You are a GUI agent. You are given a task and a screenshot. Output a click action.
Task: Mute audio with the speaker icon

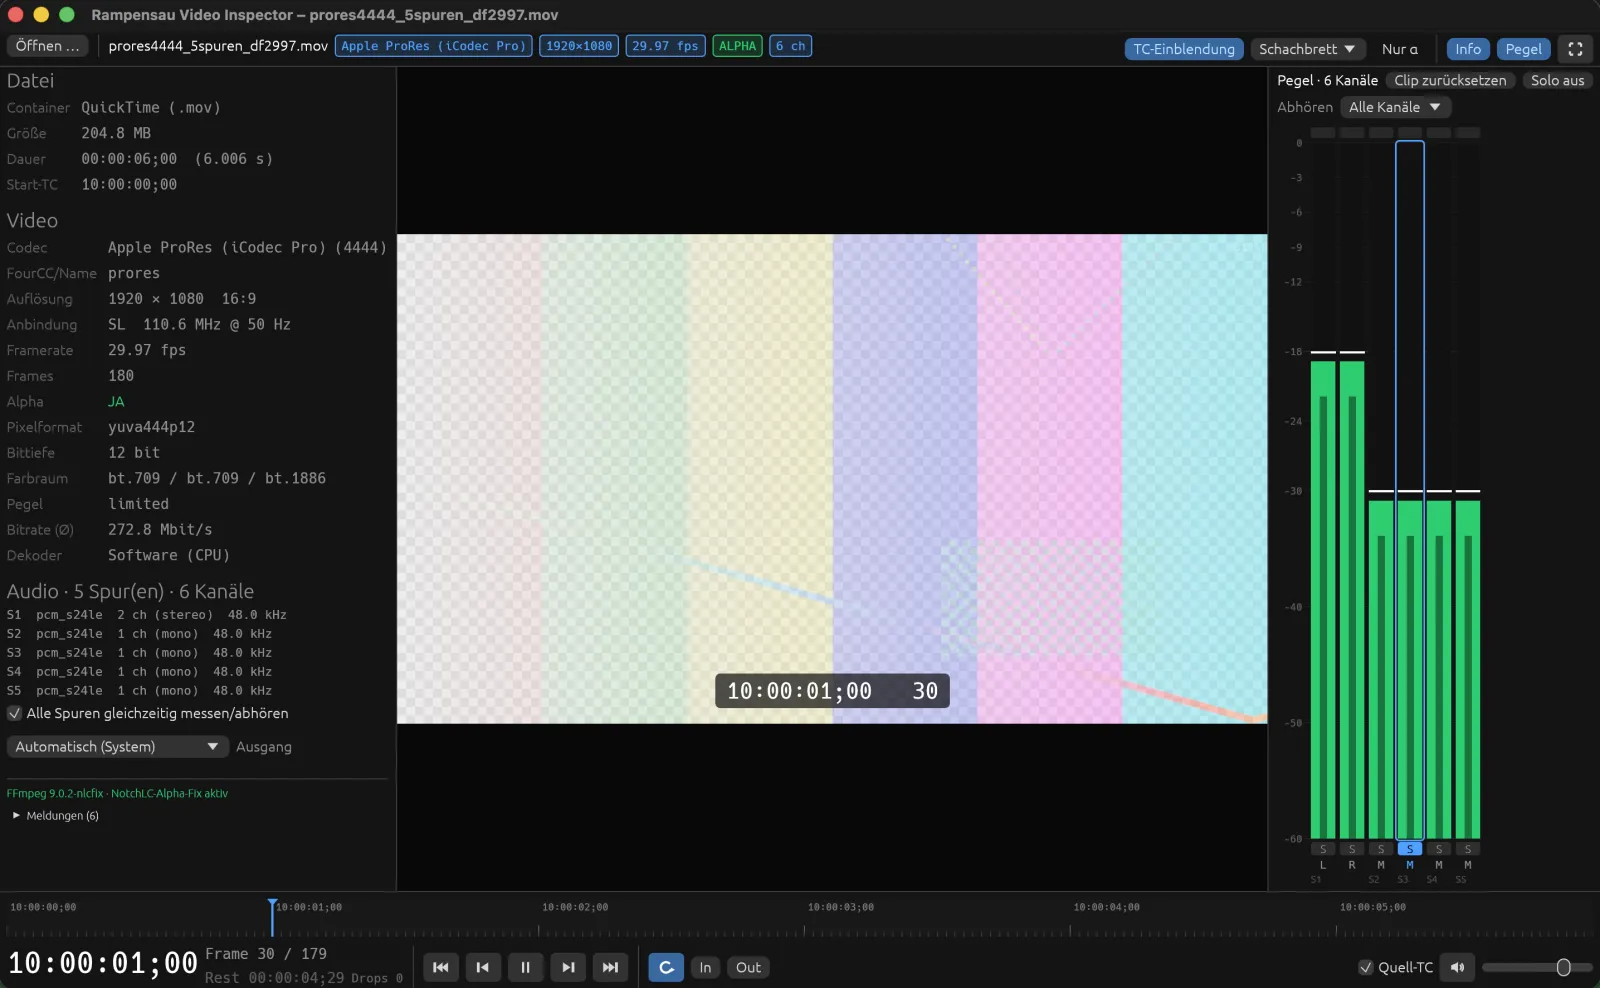tap(1458, 967)
